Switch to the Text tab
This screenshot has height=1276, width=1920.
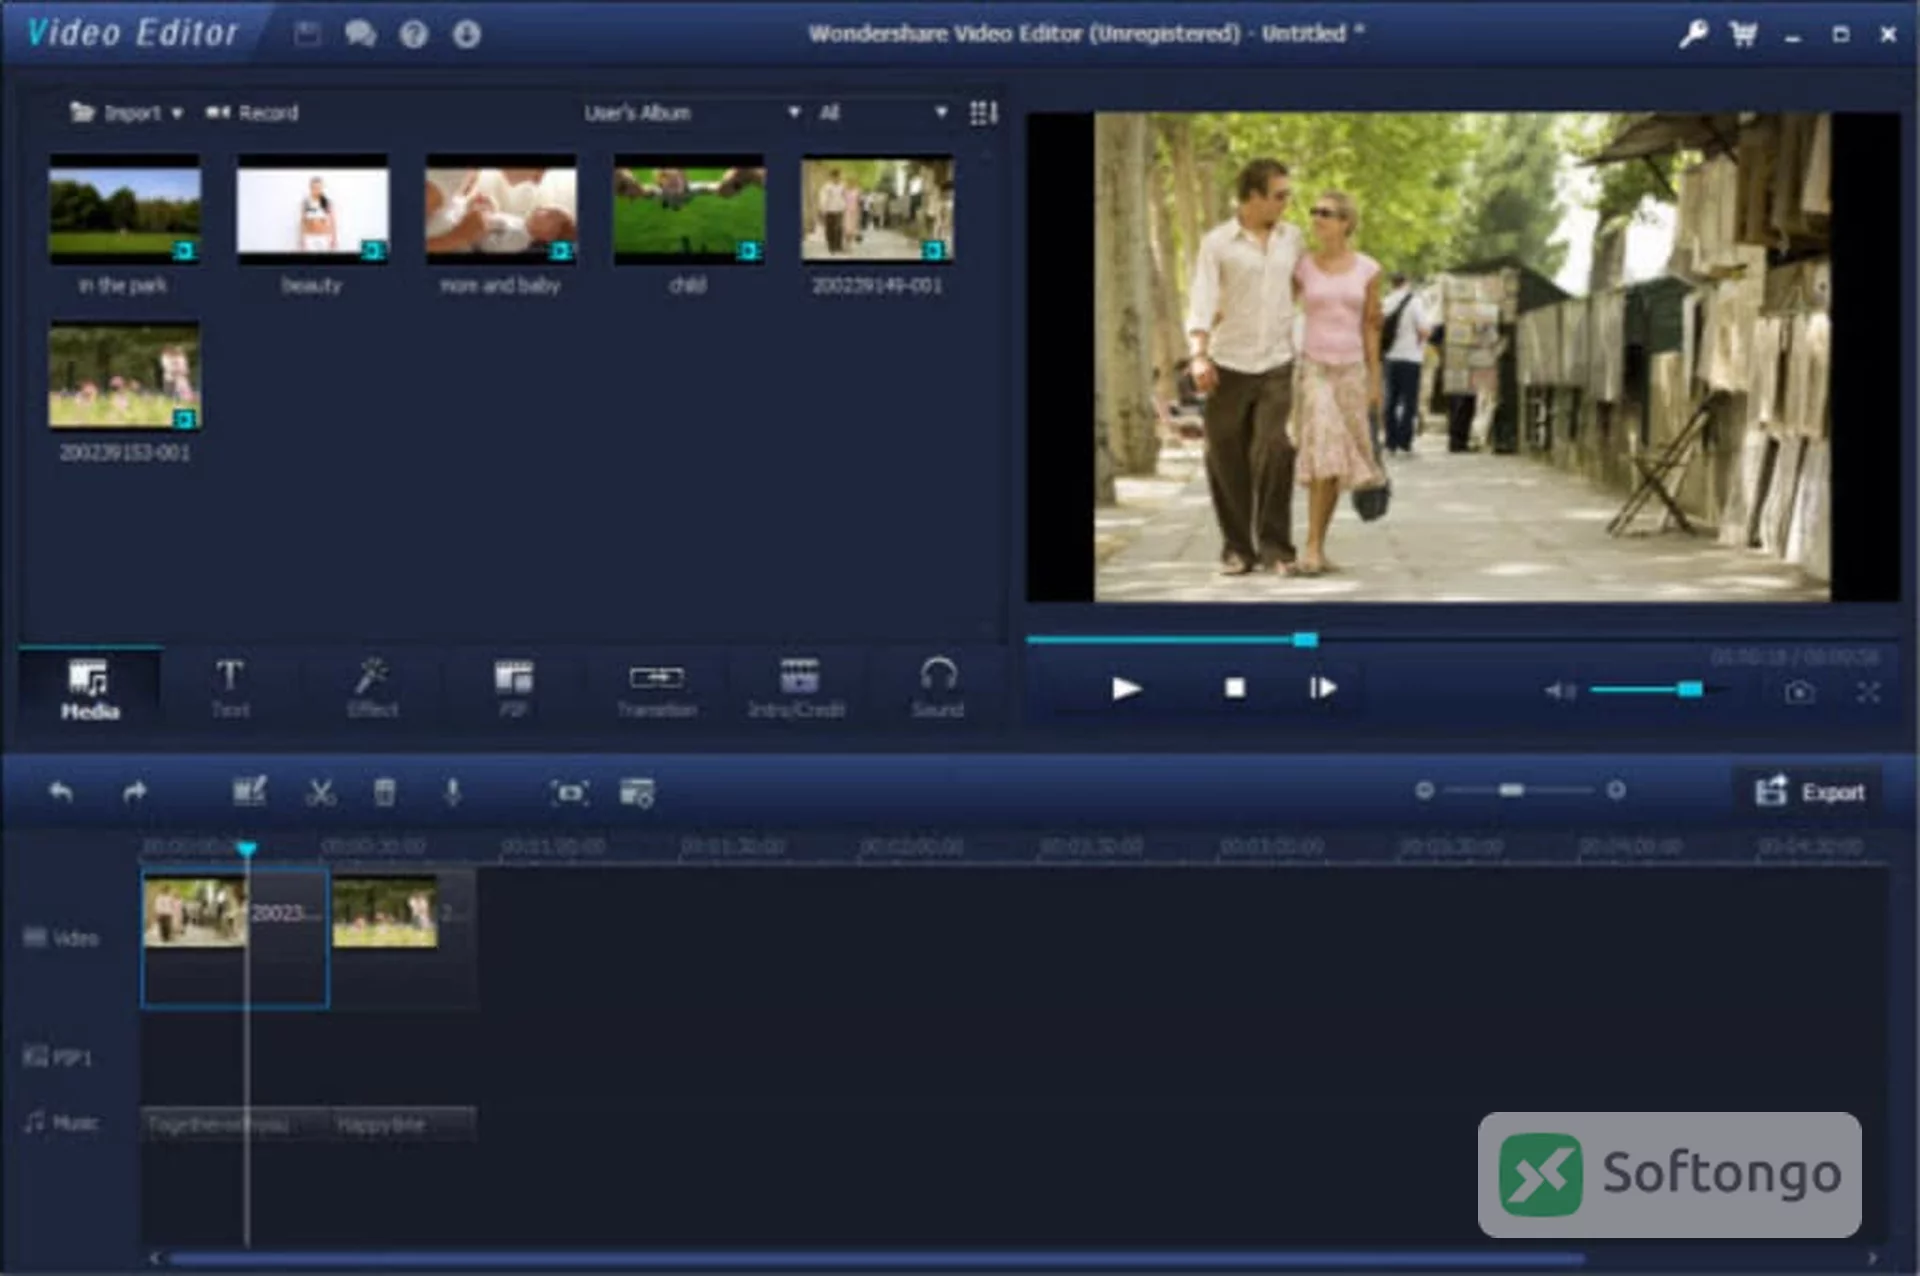230,689
